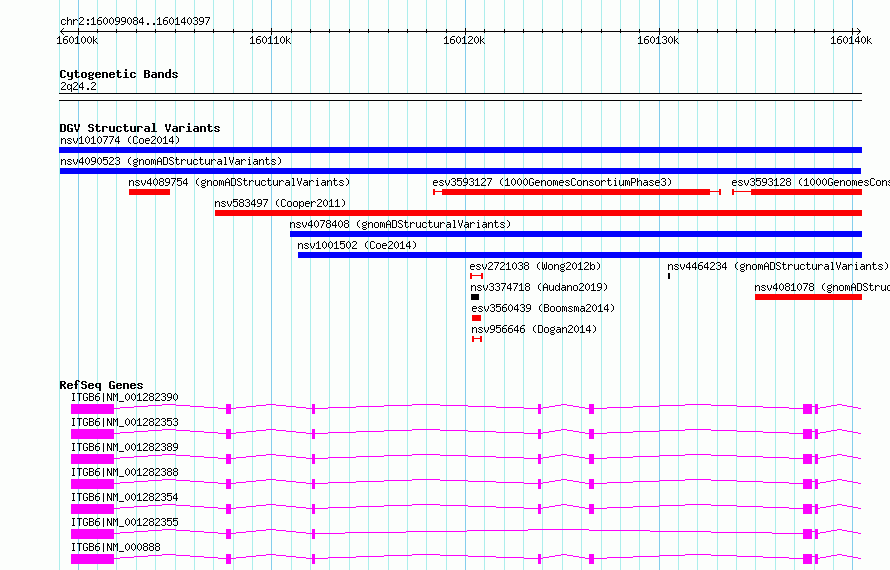This screenshot has height=570, width=890.
Task: Open the esv3593127 1000Genomes variant glyph
Action: [577, 192]
